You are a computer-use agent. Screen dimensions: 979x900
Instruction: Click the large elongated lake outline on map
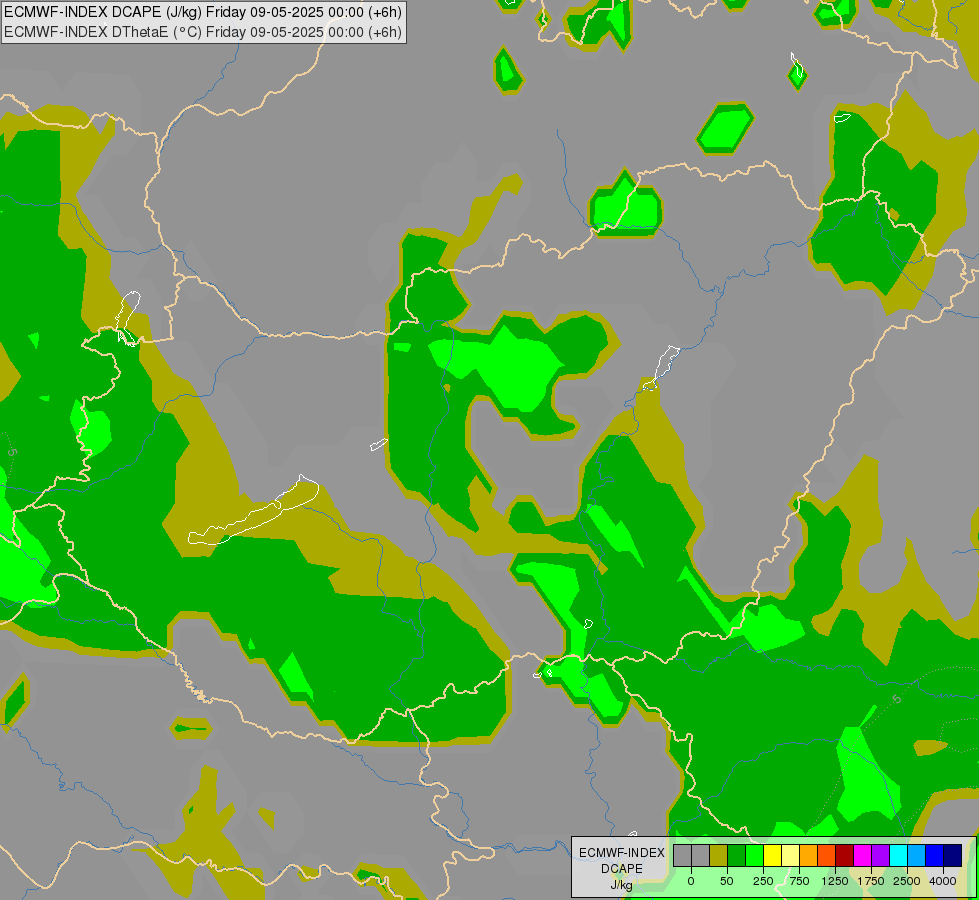[254, 511]
